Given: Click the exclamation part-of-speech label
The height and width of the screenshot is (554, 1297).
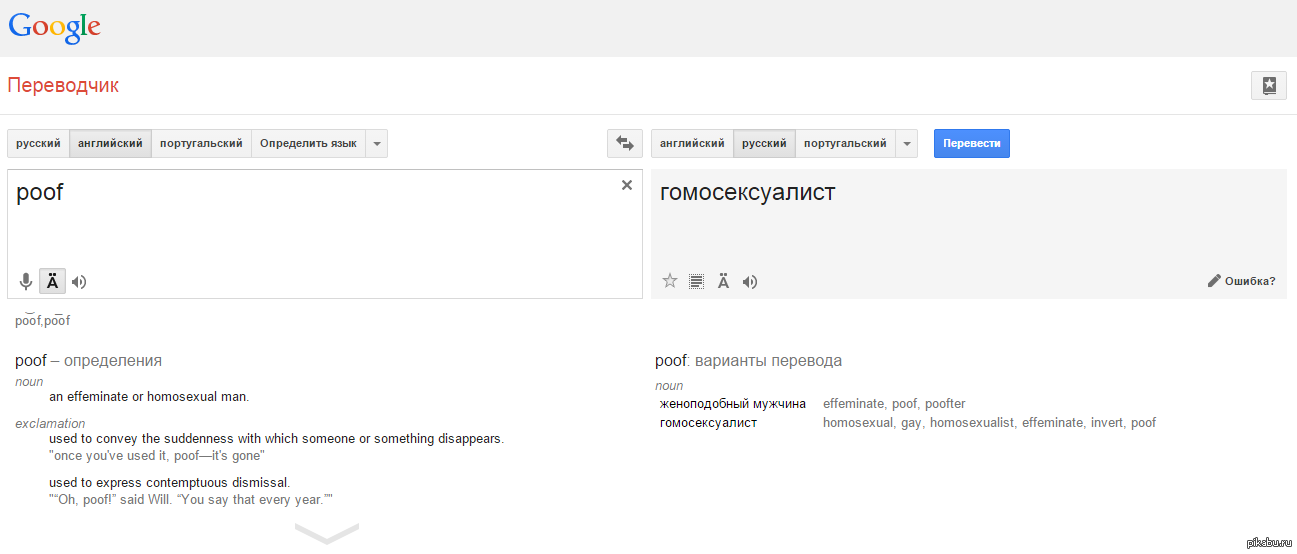Looking at the screenshot, I should (x=50, y=424).
